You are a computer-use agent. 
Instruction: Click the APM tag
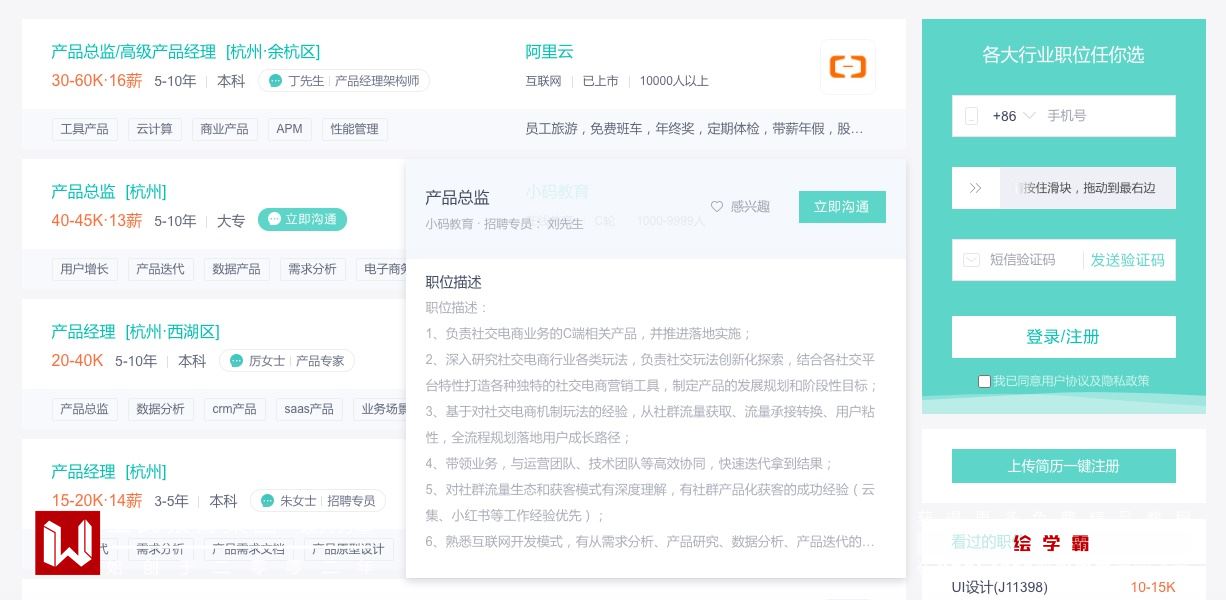(290, 129)
